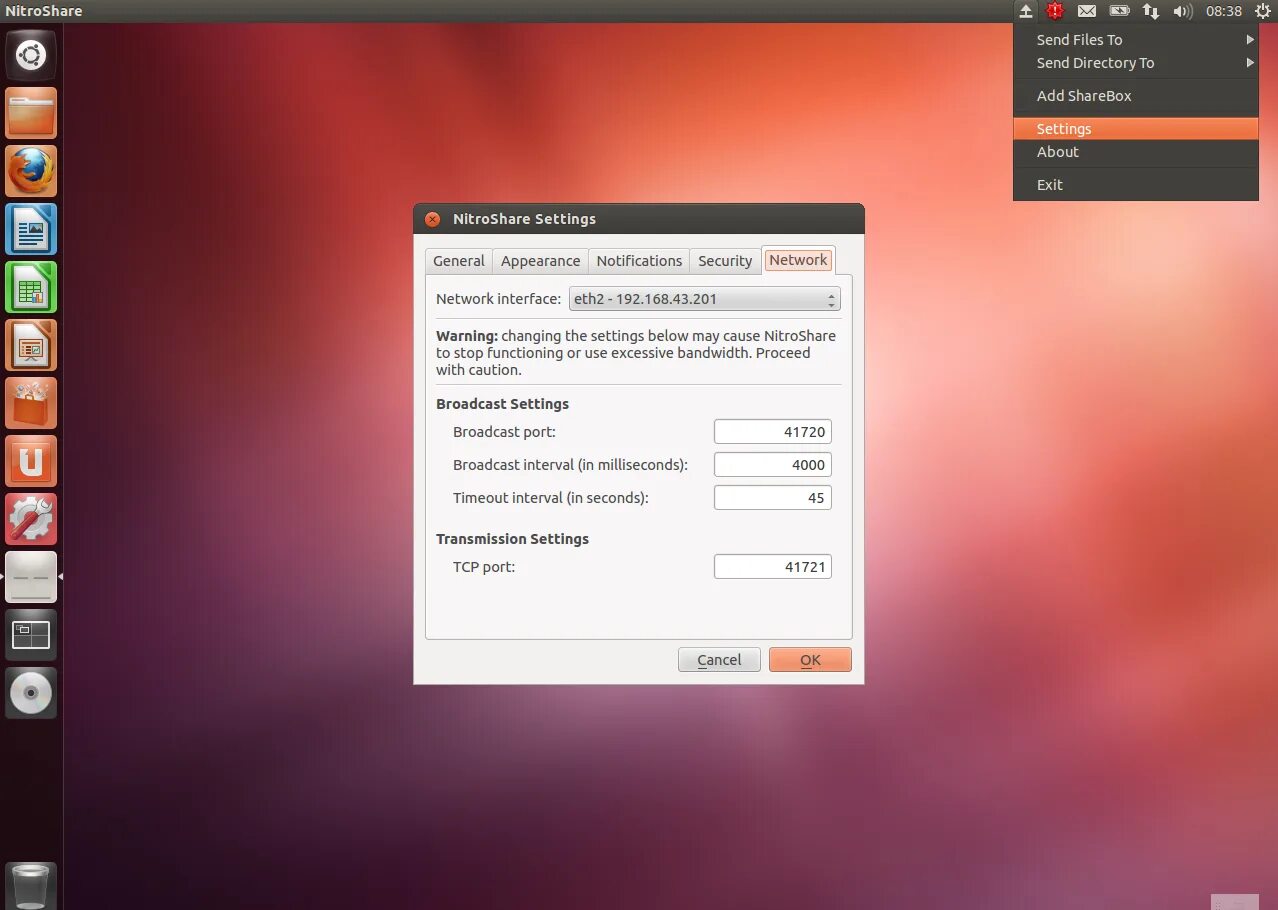This screenshot has height=910, width=1278.
Task: Click the 'Broadcast port:' label
Action: (504, 432)
